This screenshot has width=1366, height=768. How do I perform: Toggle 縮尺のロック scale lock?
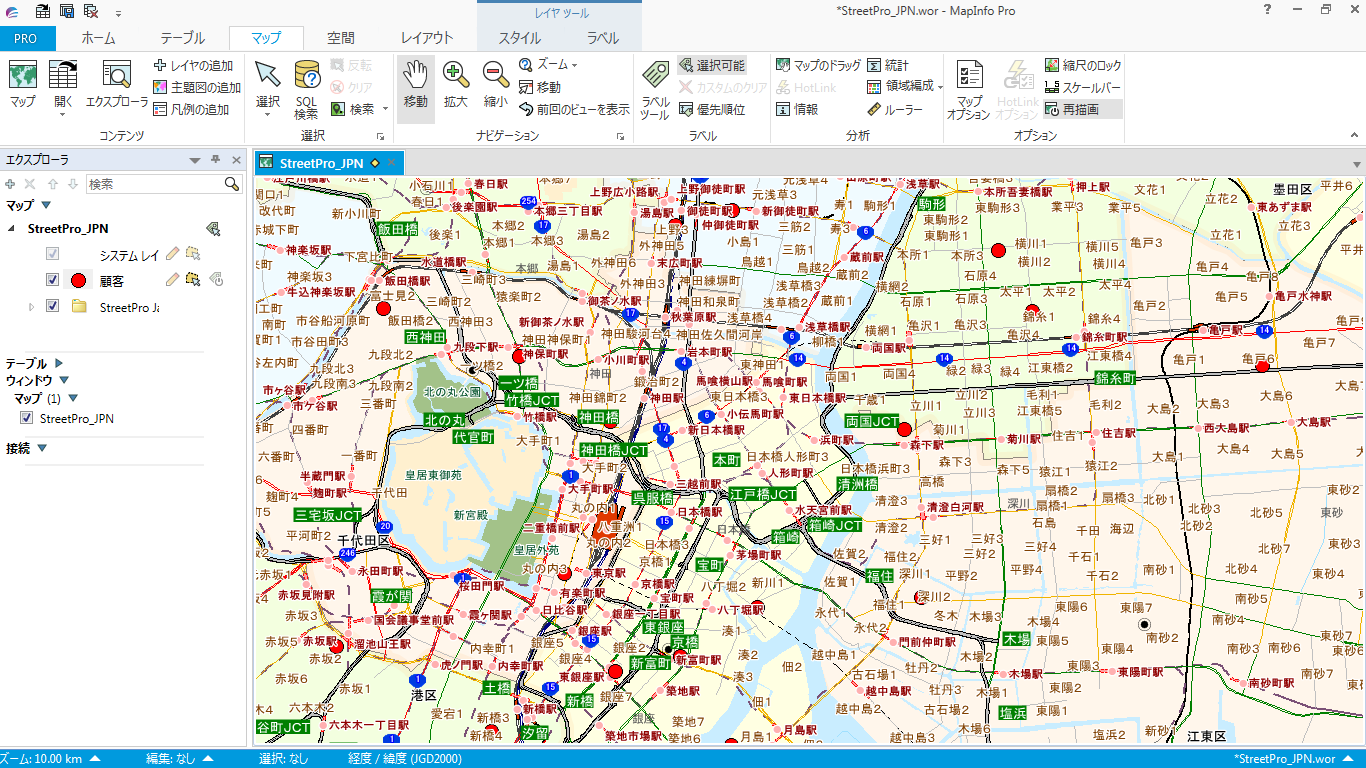pos(1083,65)
